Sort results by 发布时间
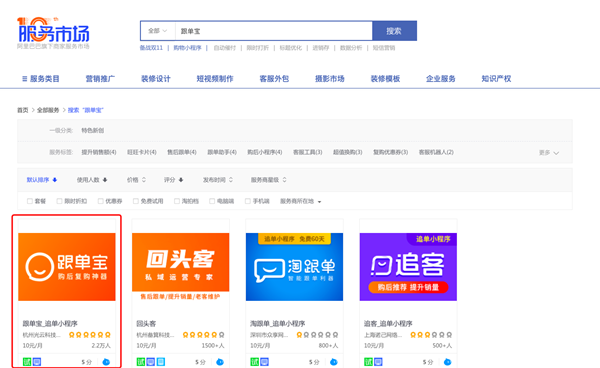 pyautogui.click(x=218, y=180)
